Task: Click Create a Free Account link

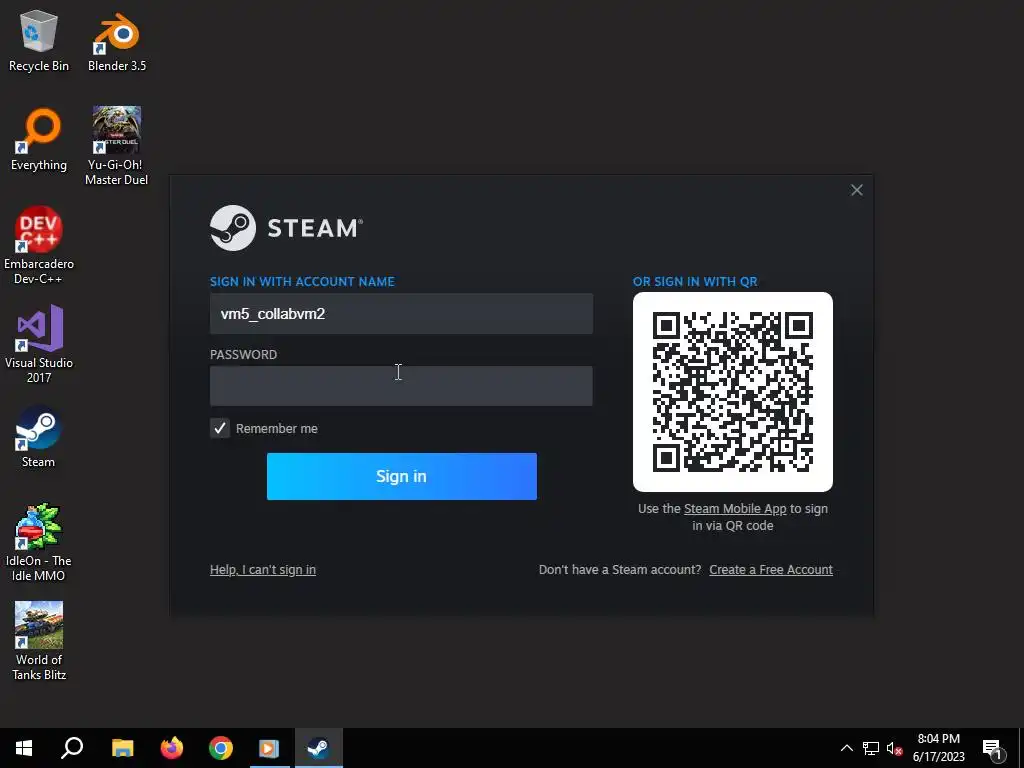Action: pos(771,569)
